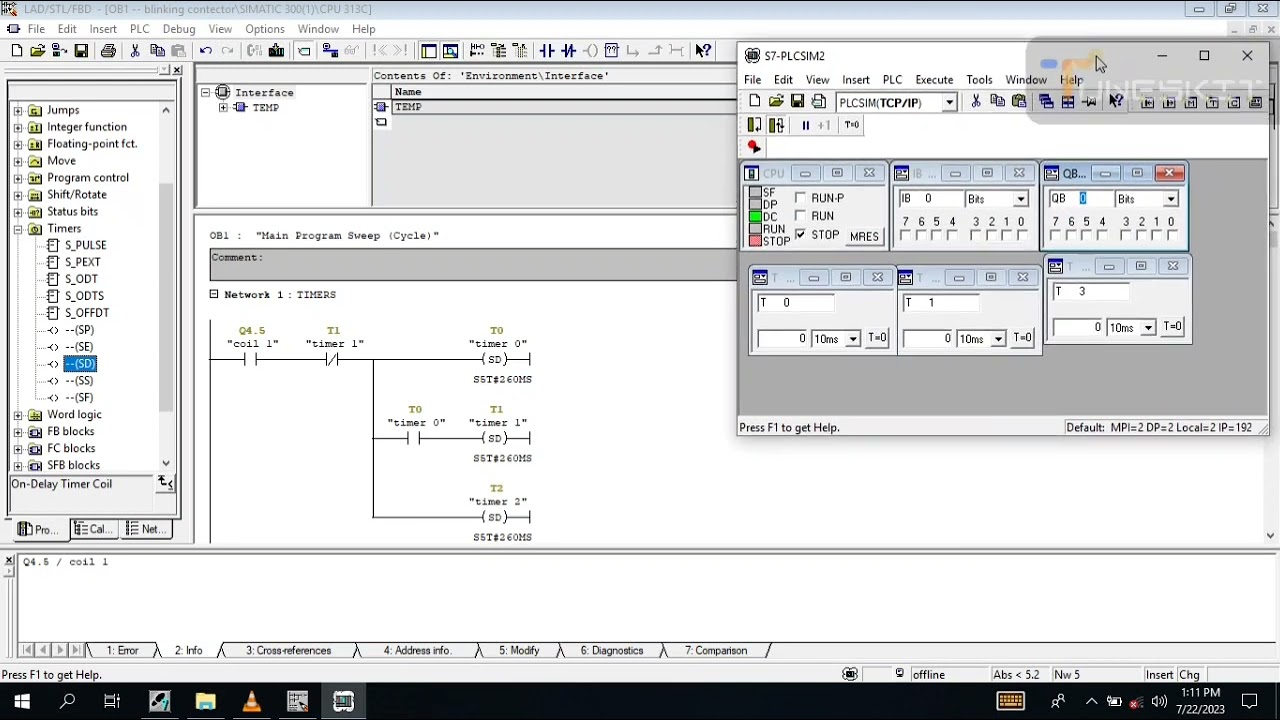The height and width of the screenshot is (720, 1280).
Task: Toggle bit 0 of output byte QB
Action: coord(1171,236)
